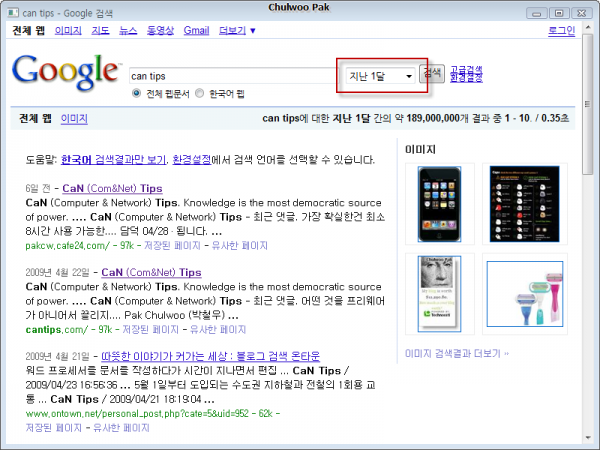Image resolution: width=600 pixels, height=450 pixels.
Task: Click the search button next to dropdown
Action: click(432, 73)
